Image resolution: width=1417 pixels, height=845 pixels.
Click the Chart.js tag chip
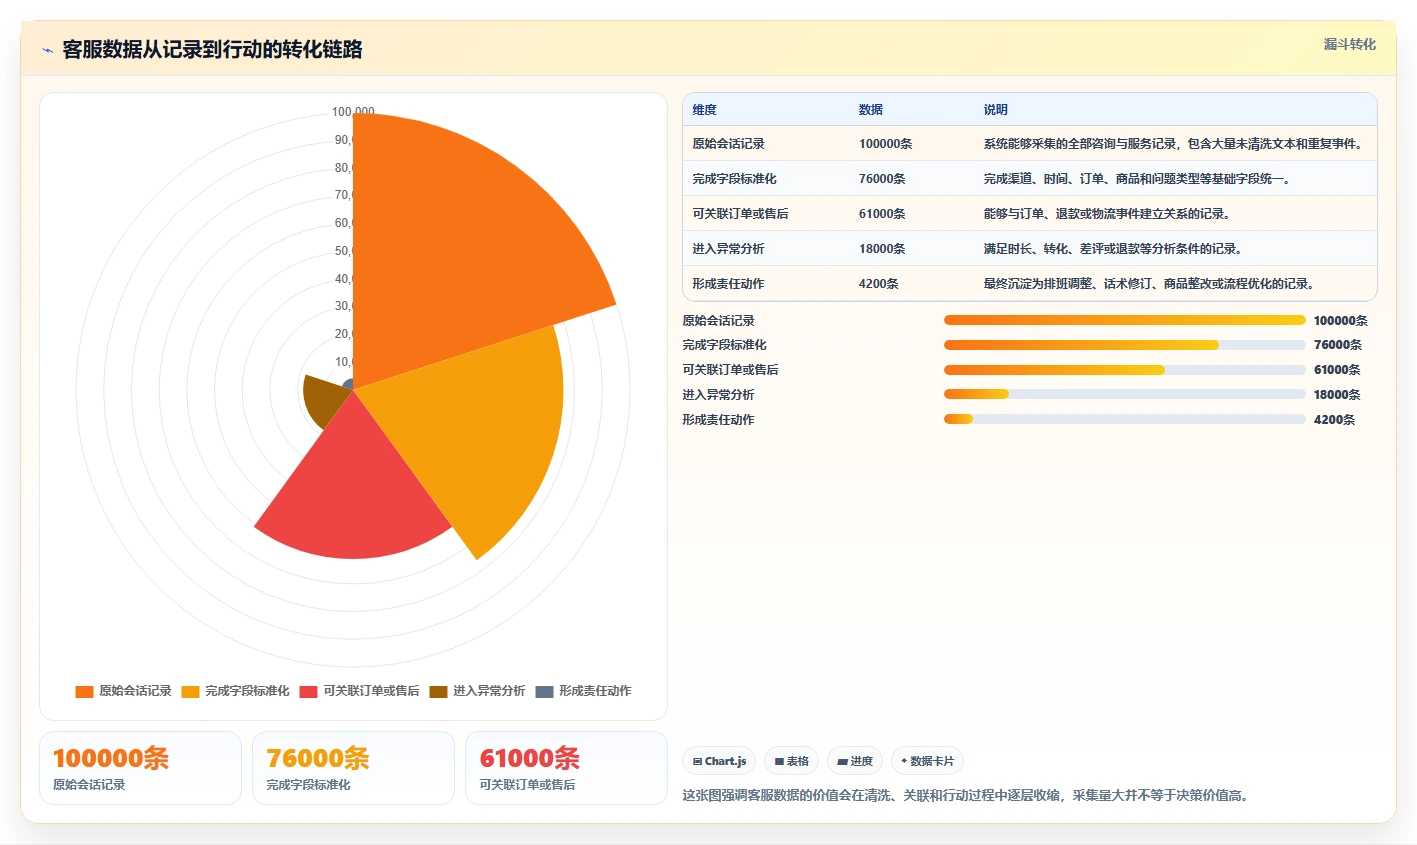(719, 761)
